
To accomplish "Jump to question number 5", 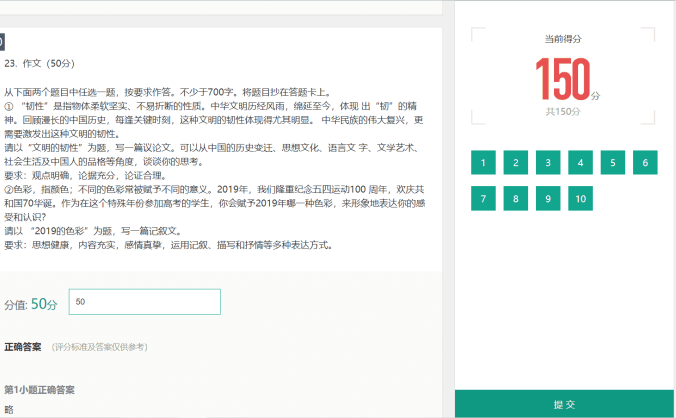I will (x=613, y=162).
